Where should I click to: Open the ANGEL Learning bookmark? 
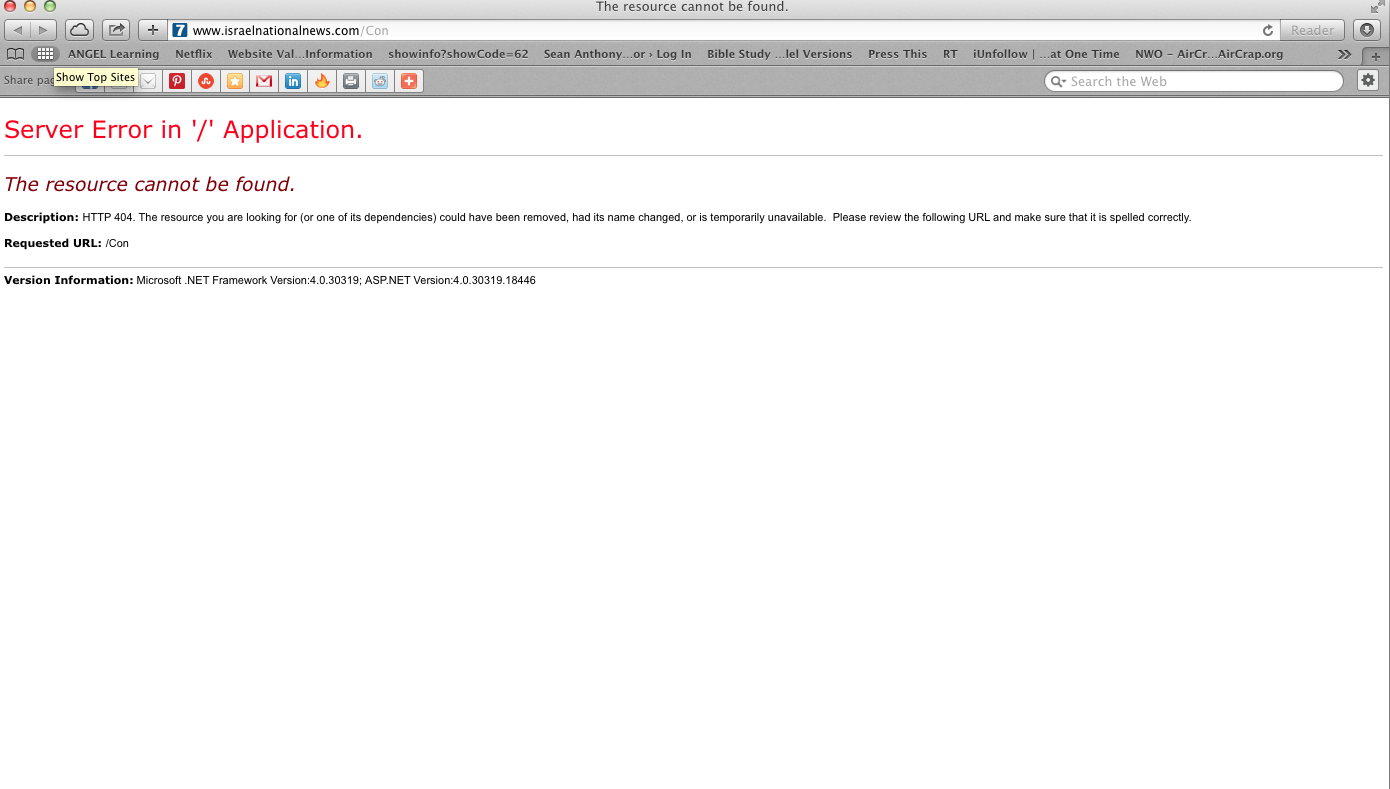(113, 54)
